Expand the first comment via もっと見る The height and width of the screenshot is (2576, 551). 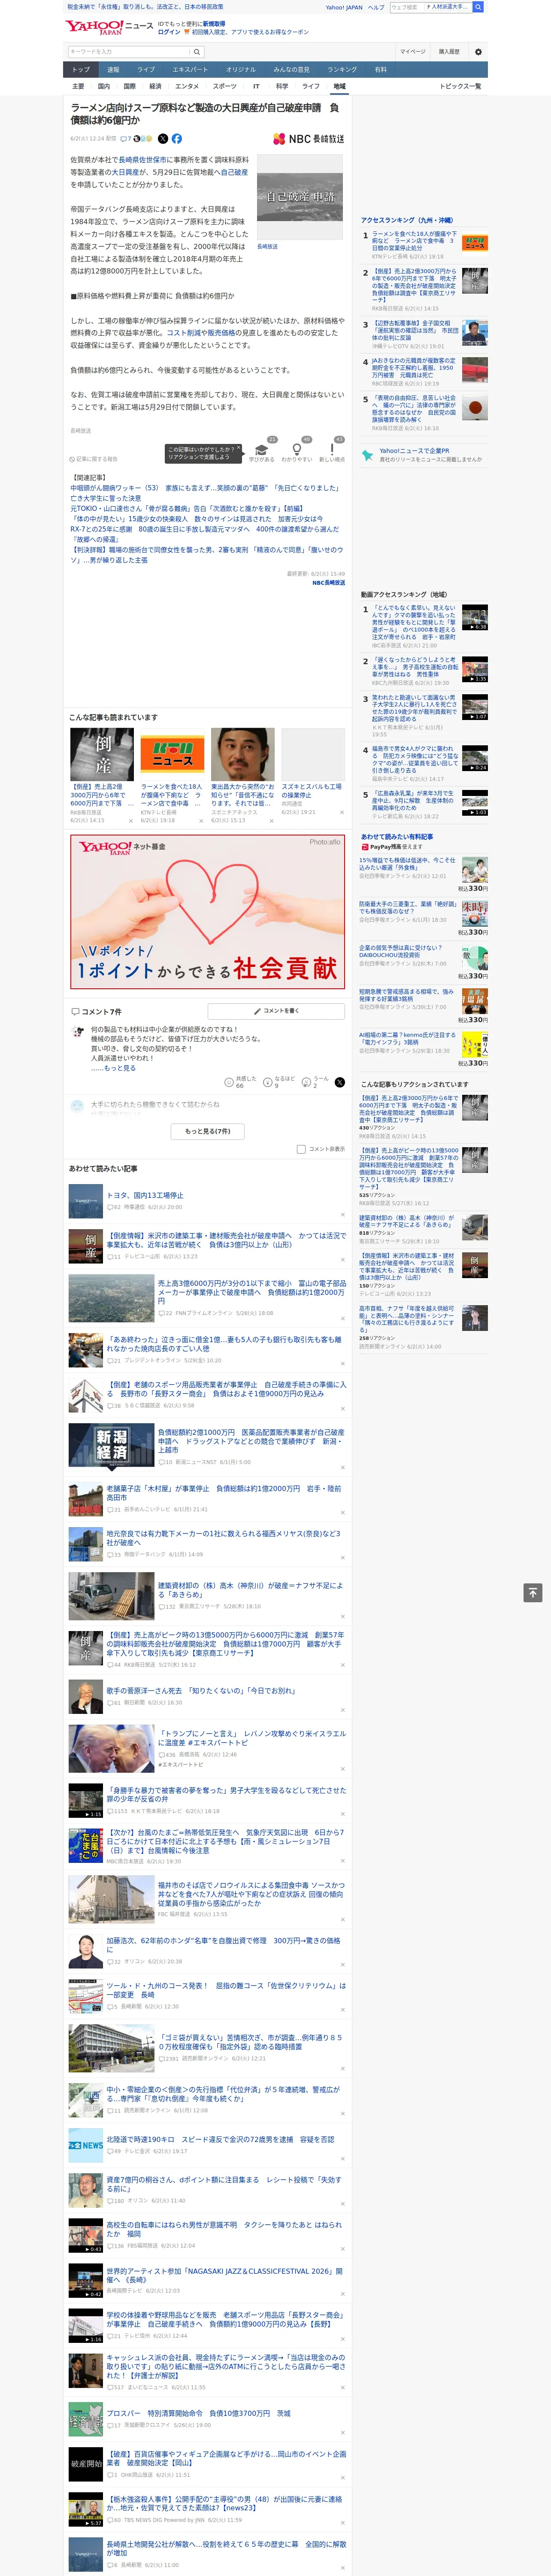tap(120, 1068)
